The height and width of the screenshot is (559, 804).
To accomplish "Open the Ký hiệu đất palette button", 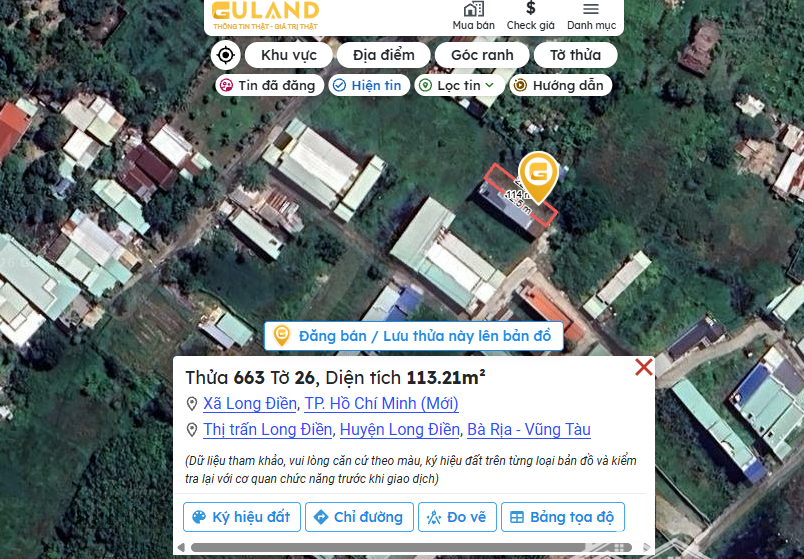I will (242, 517).
